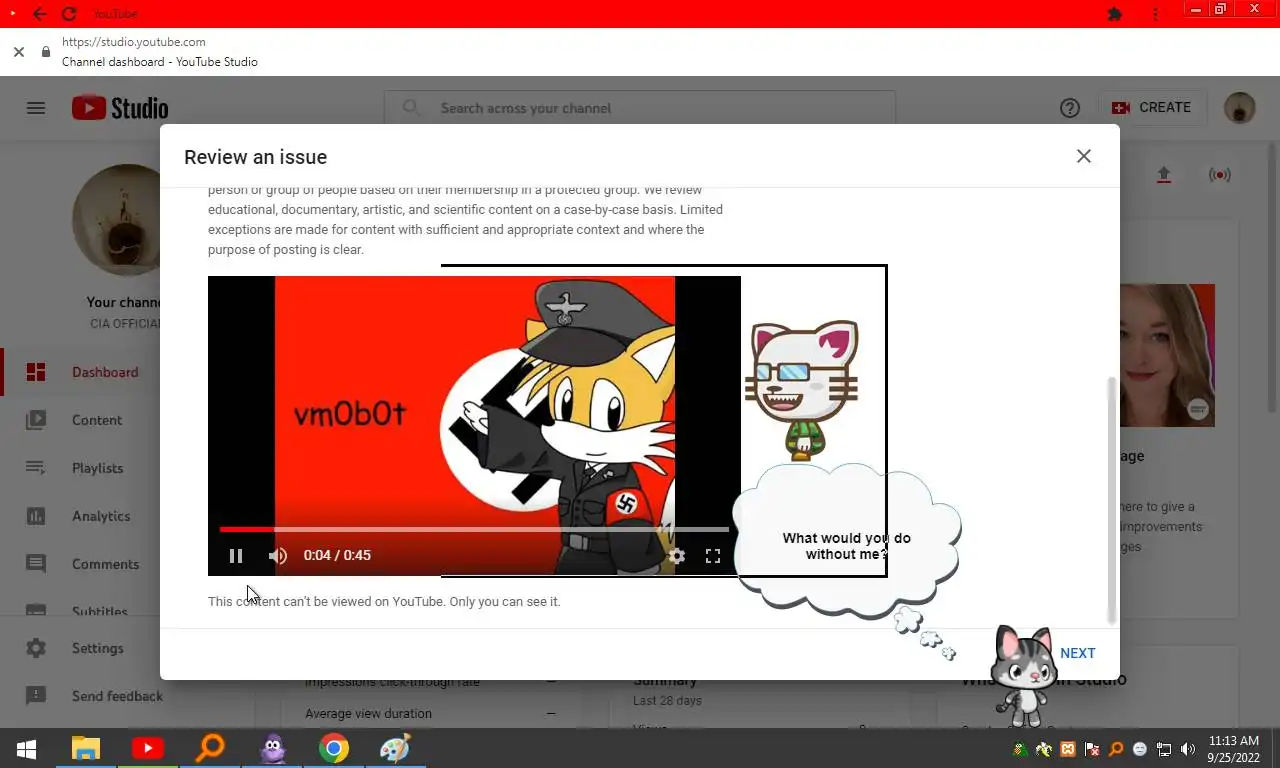The height and width of the screenshot is (768, 1280).
Task: Open the browser three-dot menu
Action: [x=1155, y=14]
